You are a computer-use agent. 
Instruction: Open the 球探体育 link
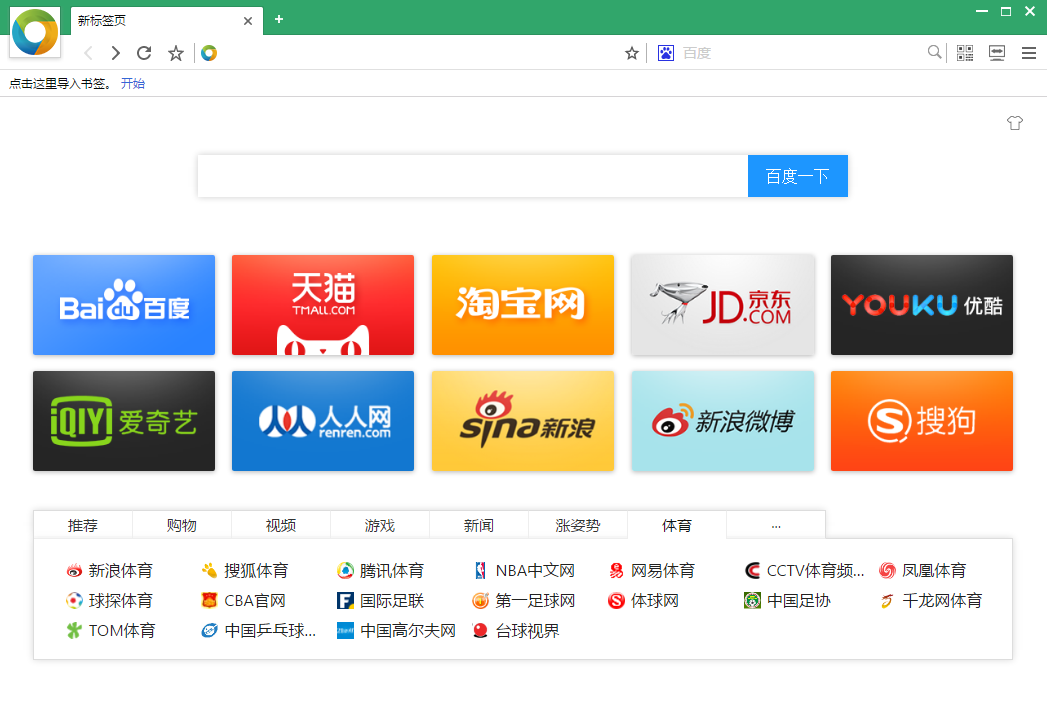(110, 601)
